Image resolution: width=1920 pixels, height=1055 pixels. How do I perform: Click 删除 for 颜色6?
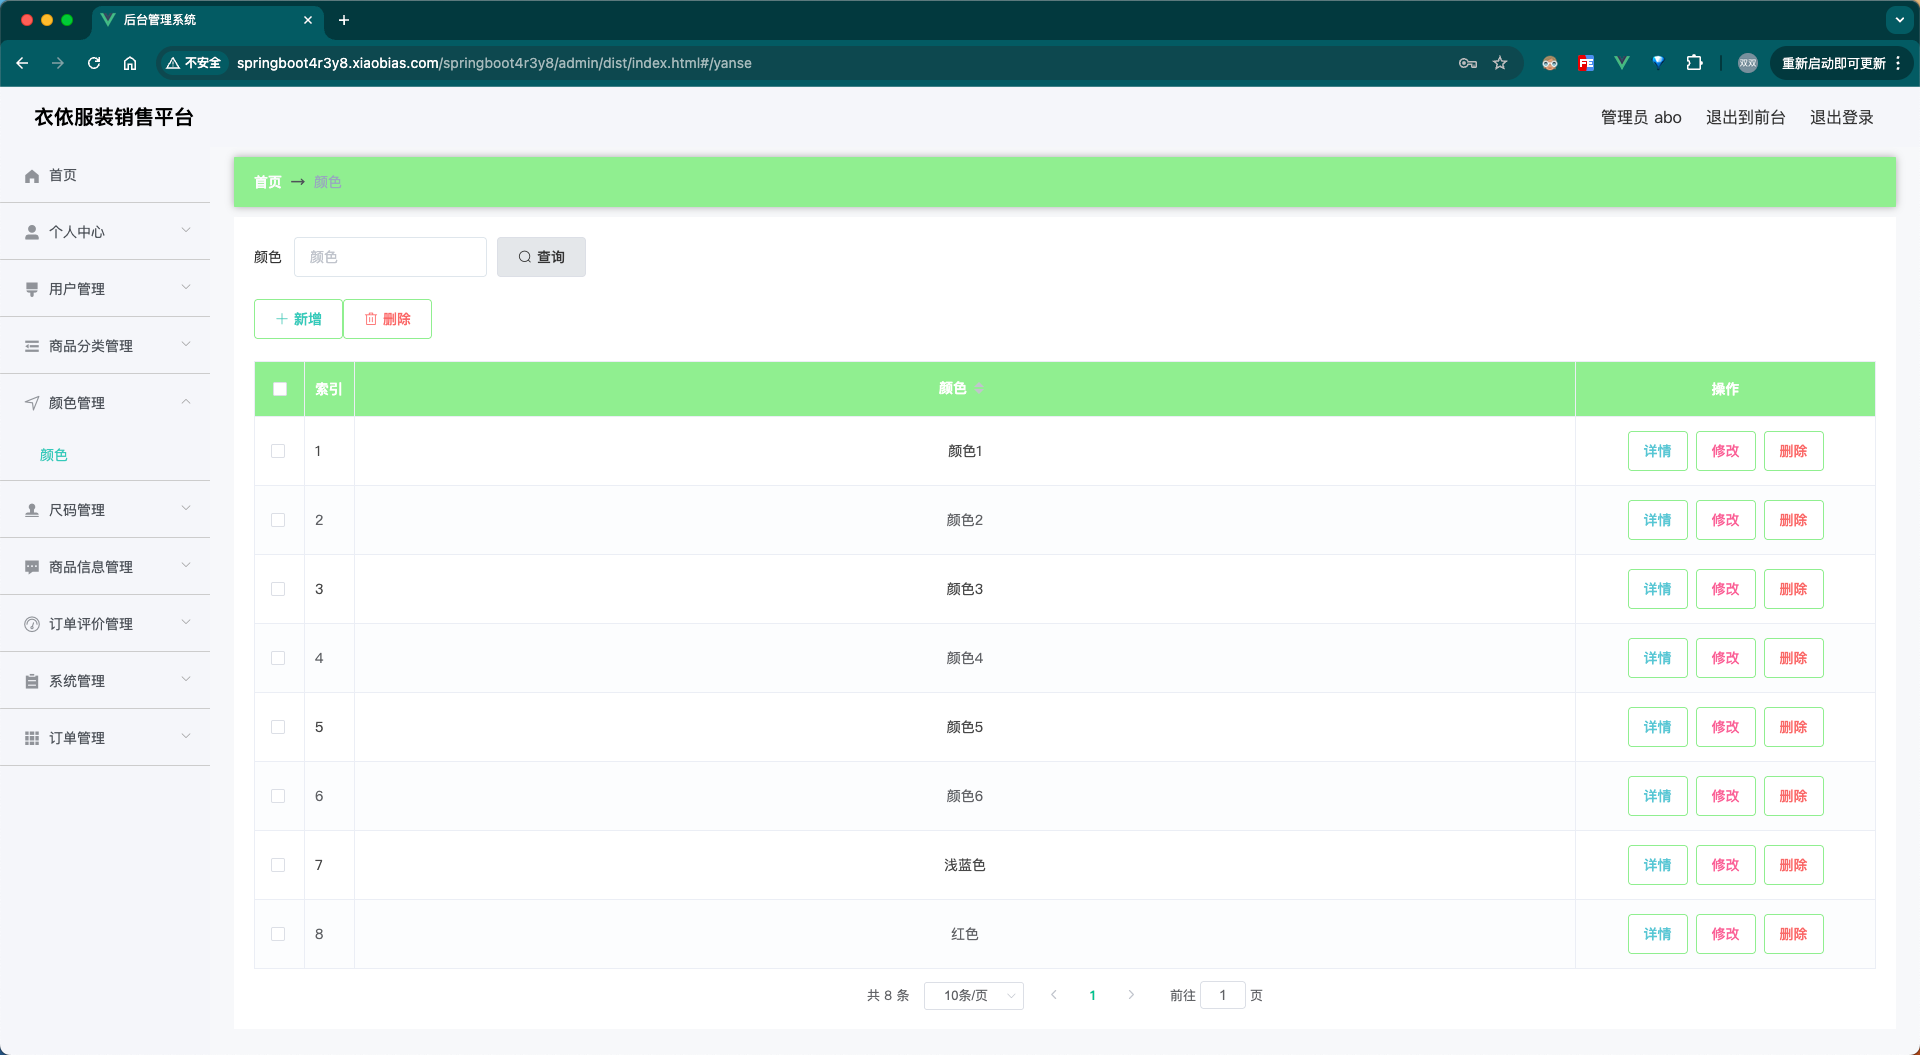click(x=1794, y=796)
